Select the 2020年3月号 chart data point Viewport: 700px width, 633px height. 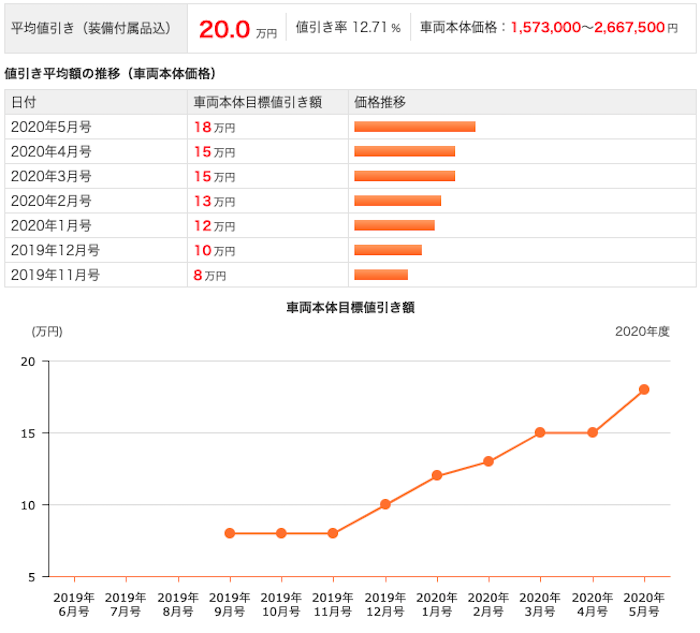tap(540, 432)
